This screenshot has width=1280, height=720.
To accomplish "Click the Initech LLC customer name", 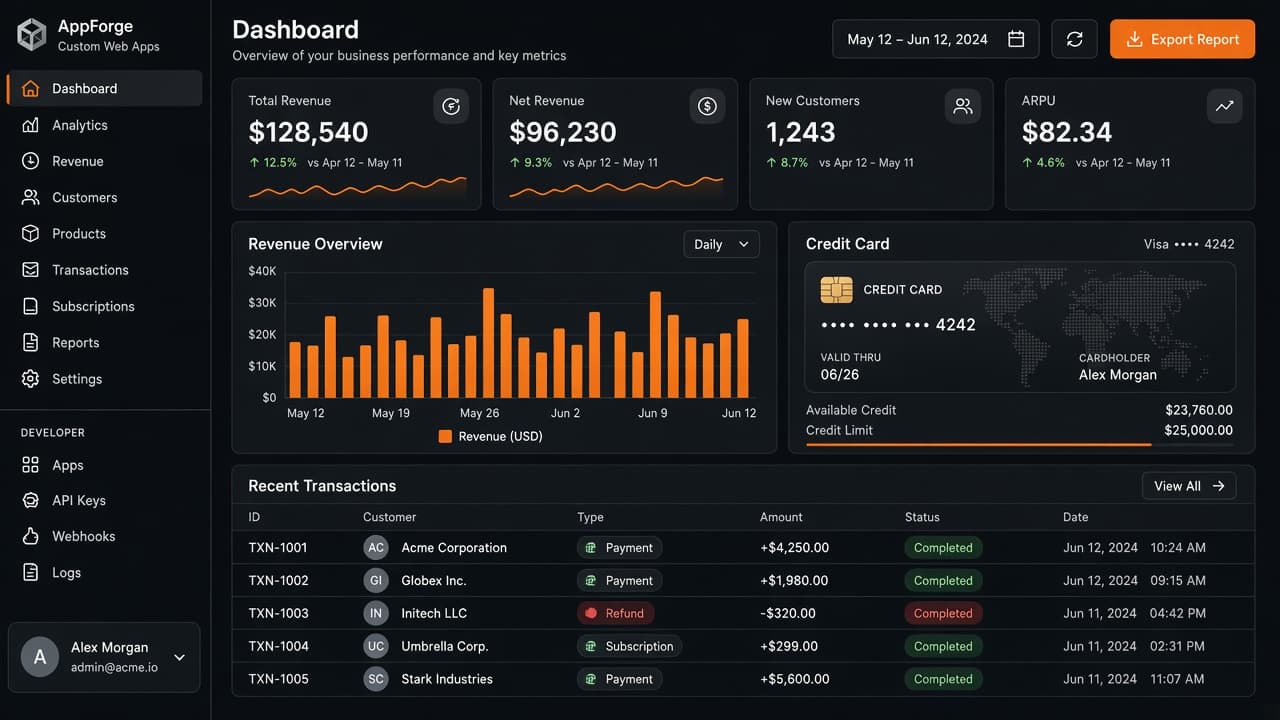I will (434, 613).
